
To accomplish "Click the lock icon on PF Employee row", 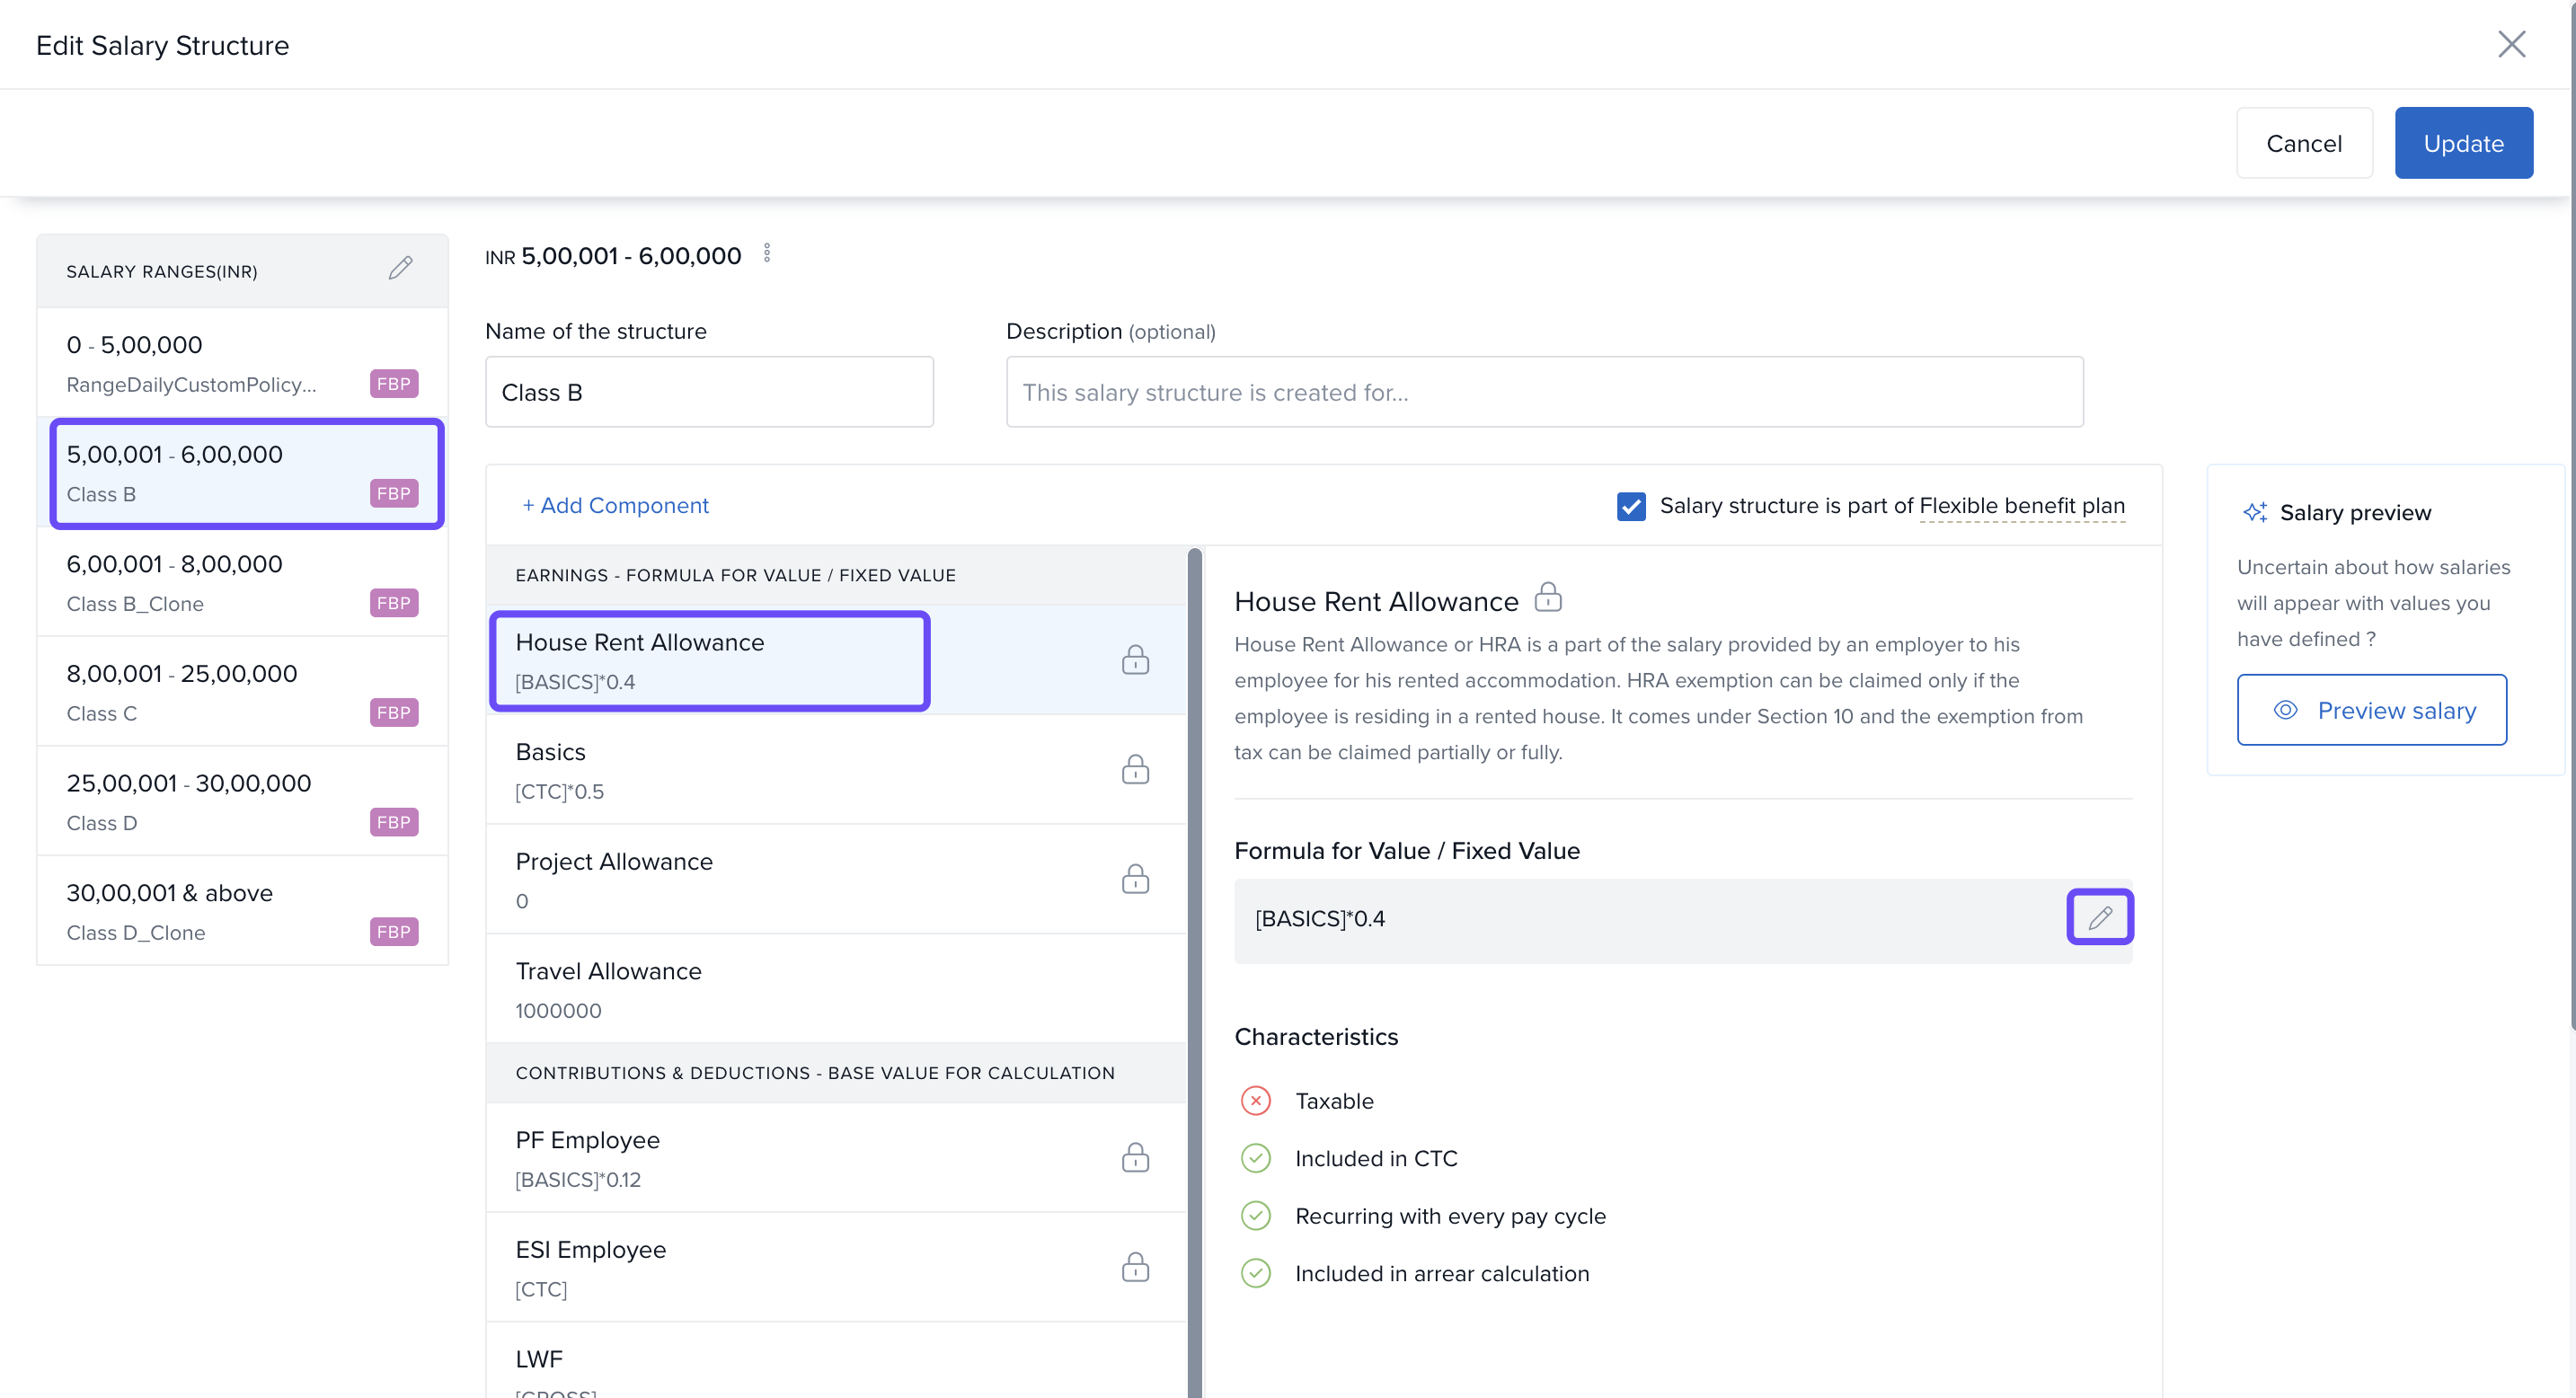I will 1135,1158.
